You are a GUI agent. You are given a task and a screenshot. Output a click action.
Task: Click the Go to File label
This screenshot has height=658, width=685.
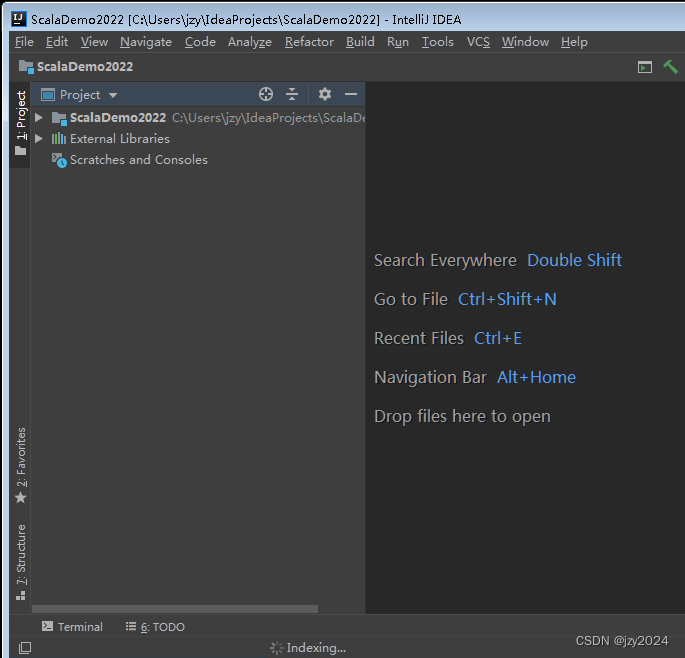point(411,299)
